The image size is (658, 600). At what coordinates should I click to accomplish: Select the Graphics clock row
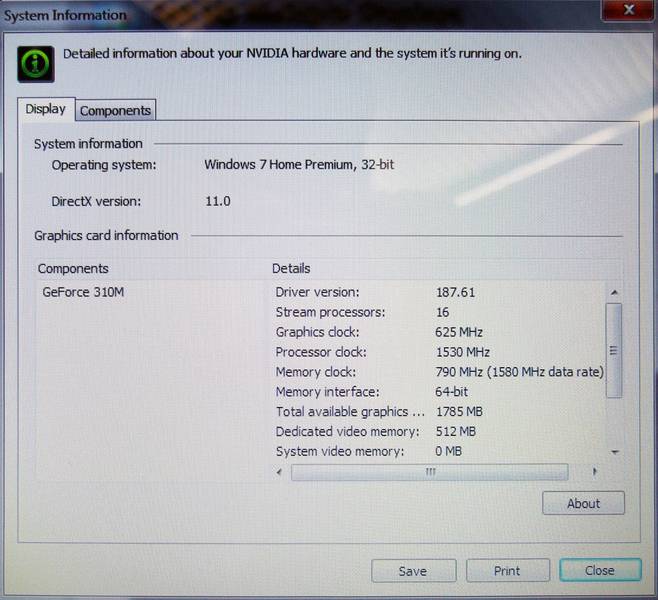[x=439, y=332]
